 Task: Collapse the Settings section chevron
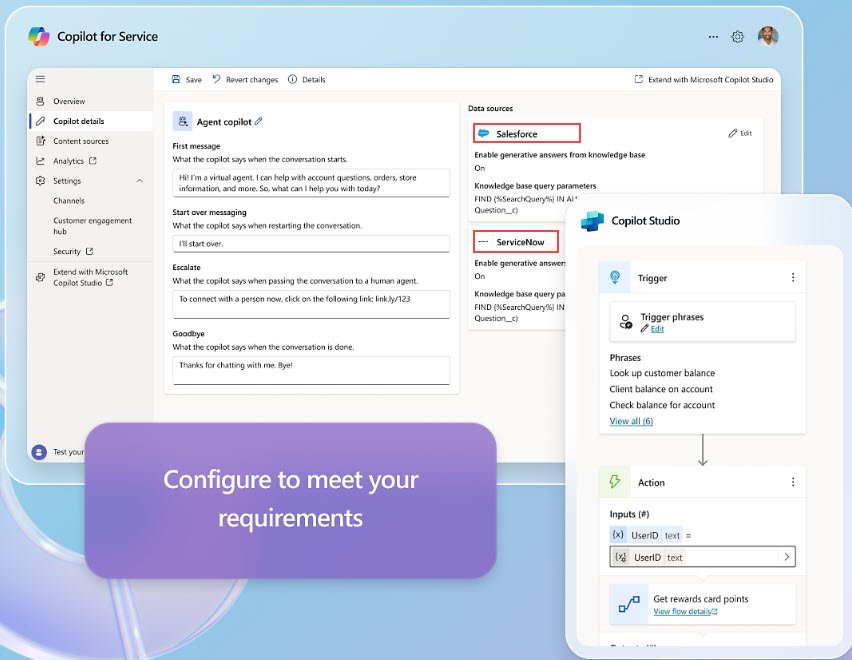[140, 181]
